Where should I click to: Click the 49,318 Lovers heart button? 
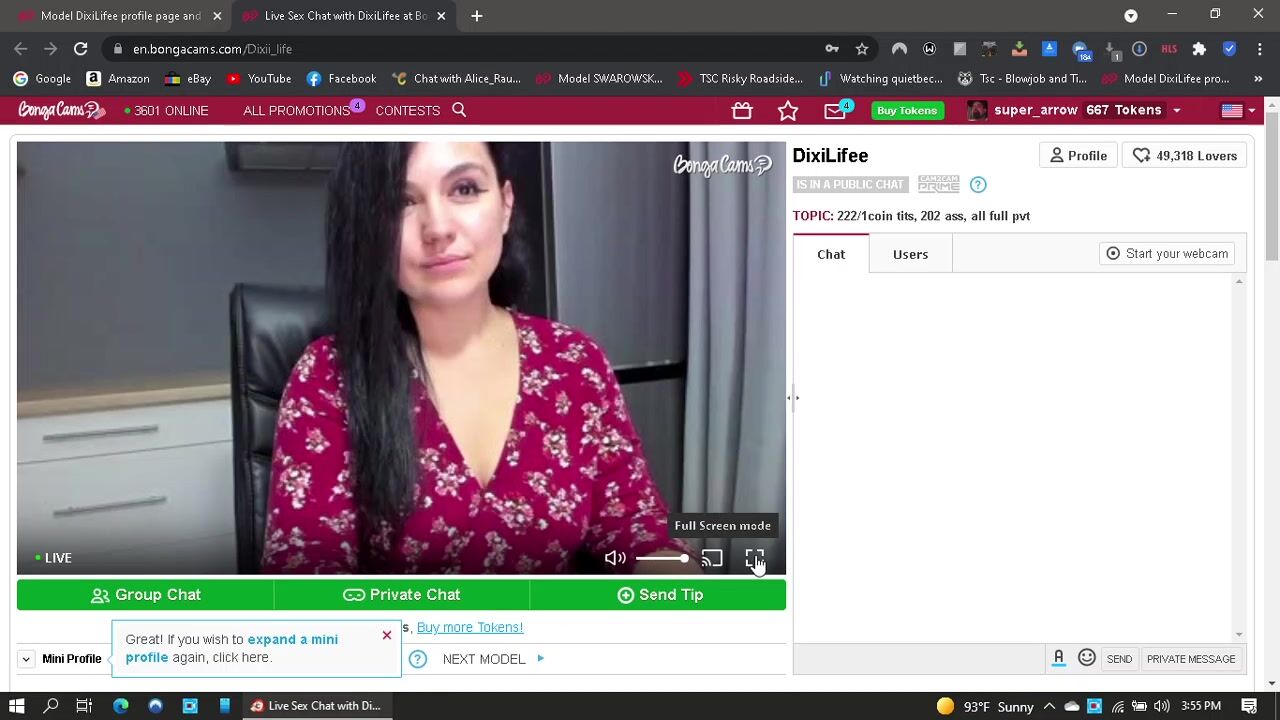1185,156
